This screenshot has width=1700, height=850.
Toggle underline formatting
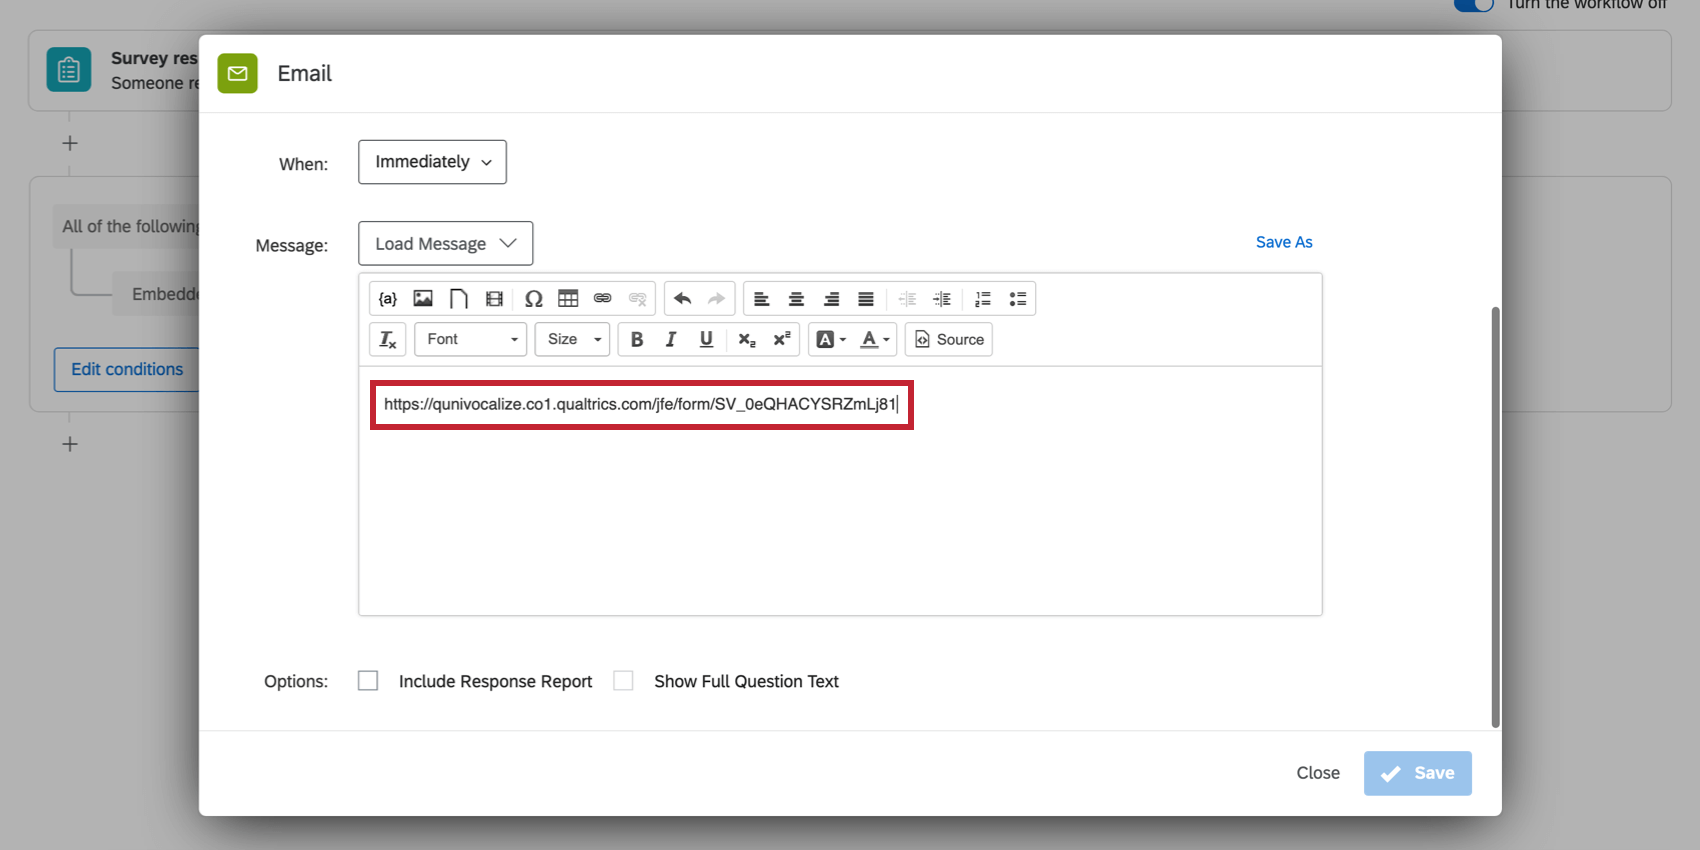(x=706, y=340)
